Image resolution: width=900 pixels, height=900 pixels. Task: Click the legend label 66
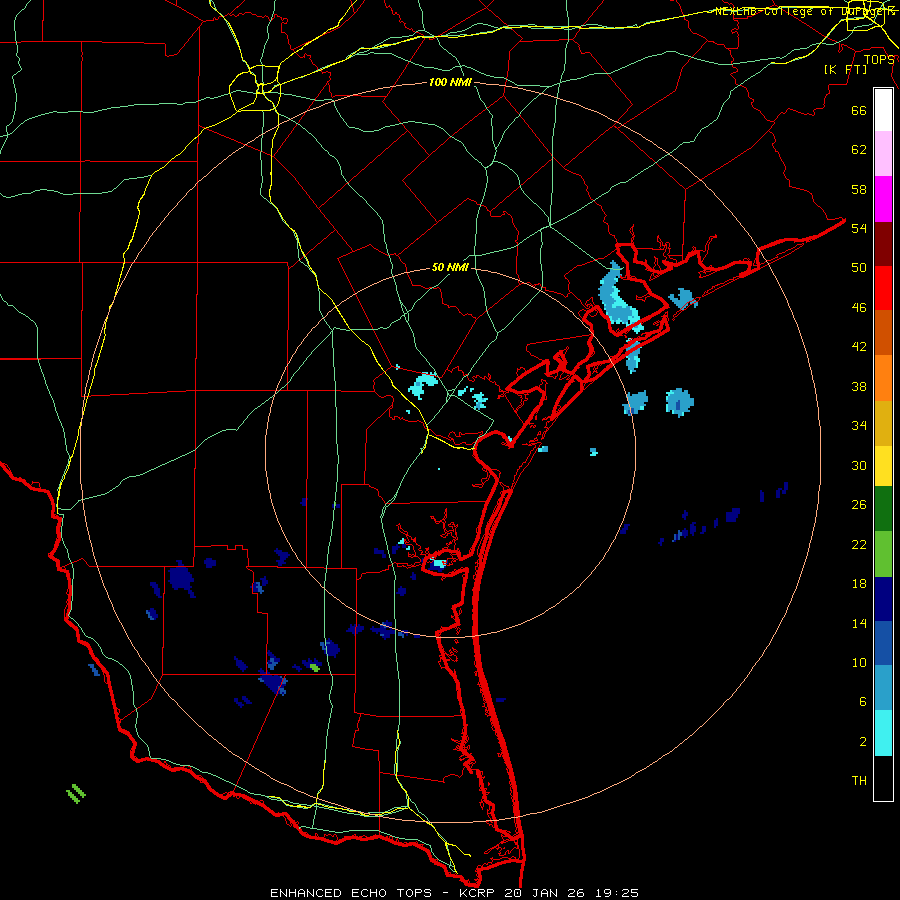[x=859, y=110]
